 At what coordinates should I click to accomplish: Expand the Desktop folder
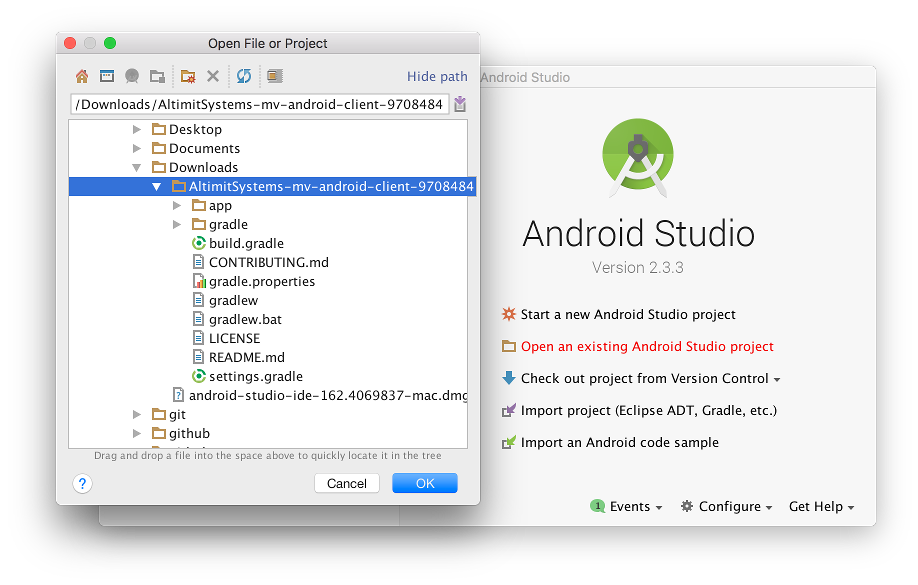tap(136, 129)
